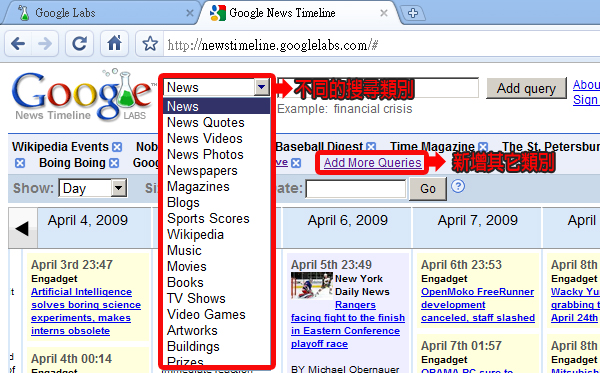This screenshot has width=600, height=373.
Task: Click the address bar URL field
Action: (x=382, y=45)
